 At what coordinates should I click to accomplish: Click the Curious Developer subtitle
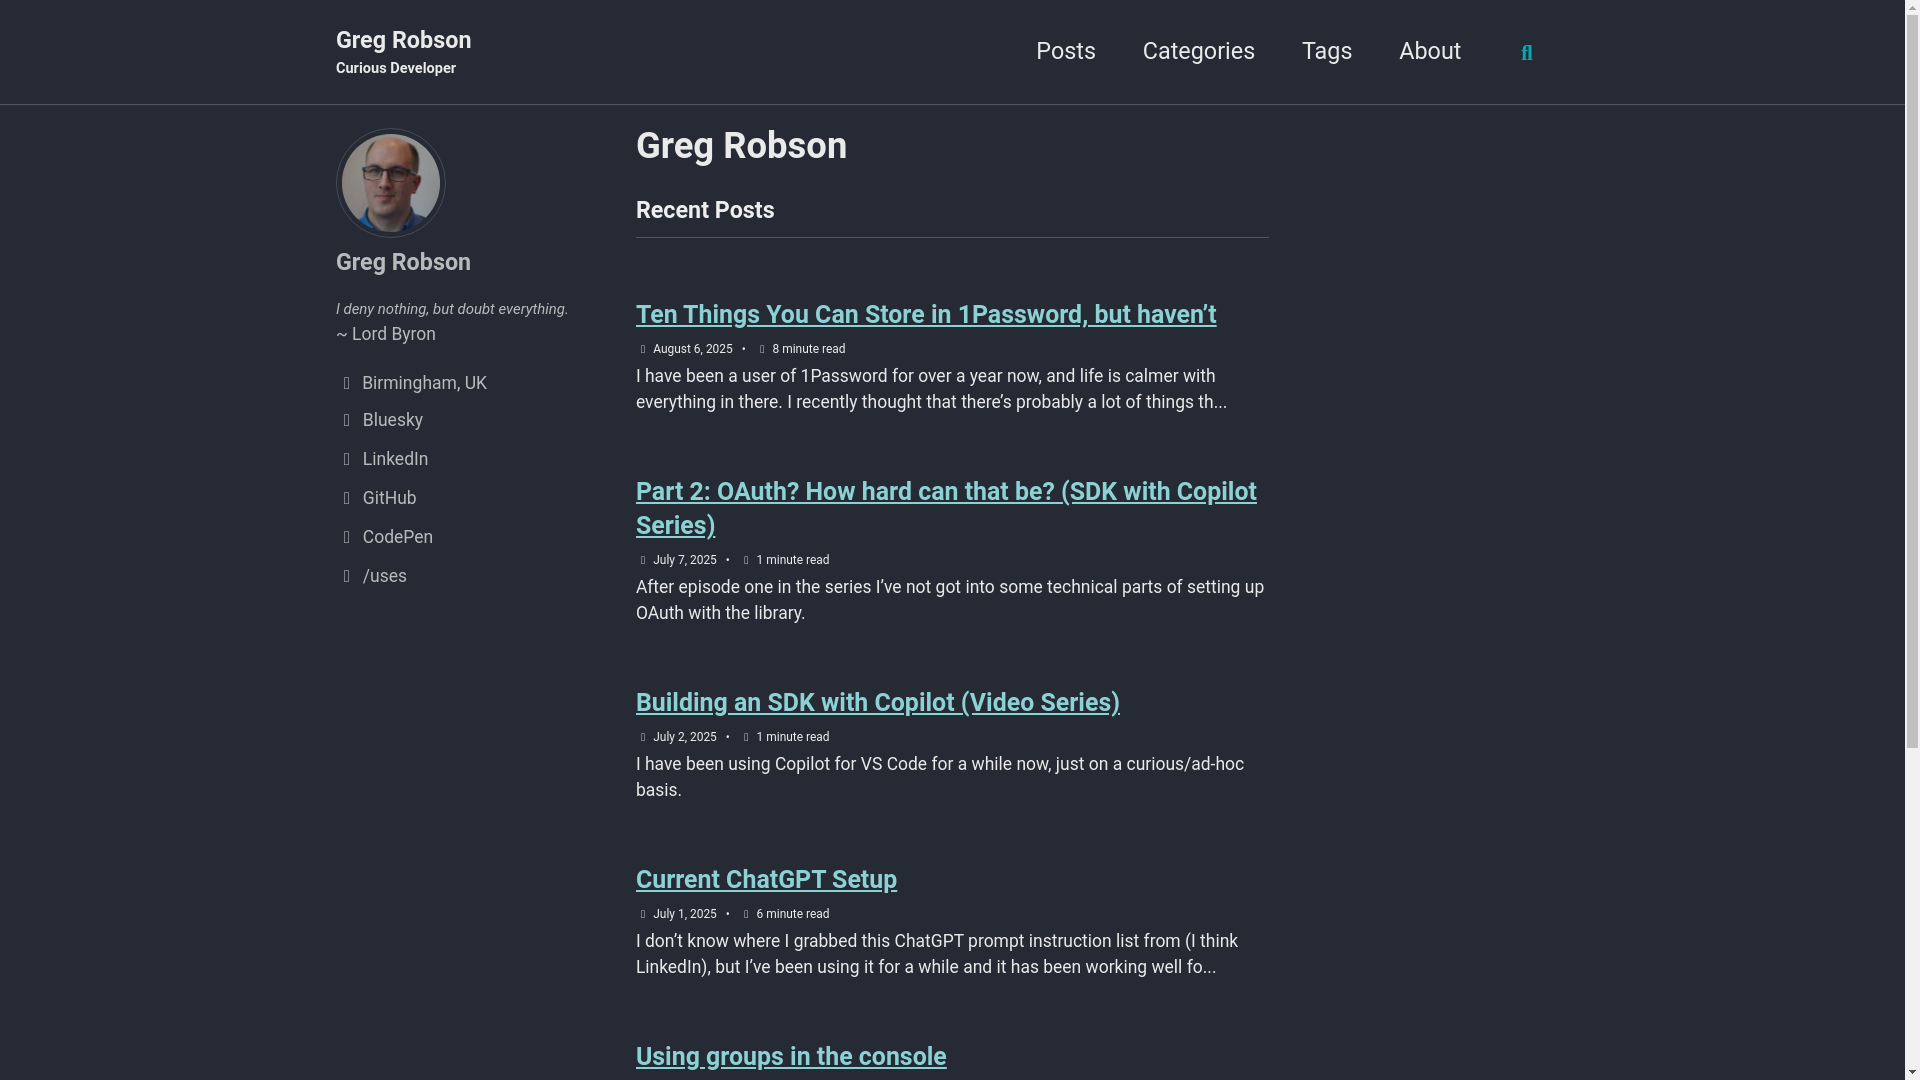[x=396, y=68]
